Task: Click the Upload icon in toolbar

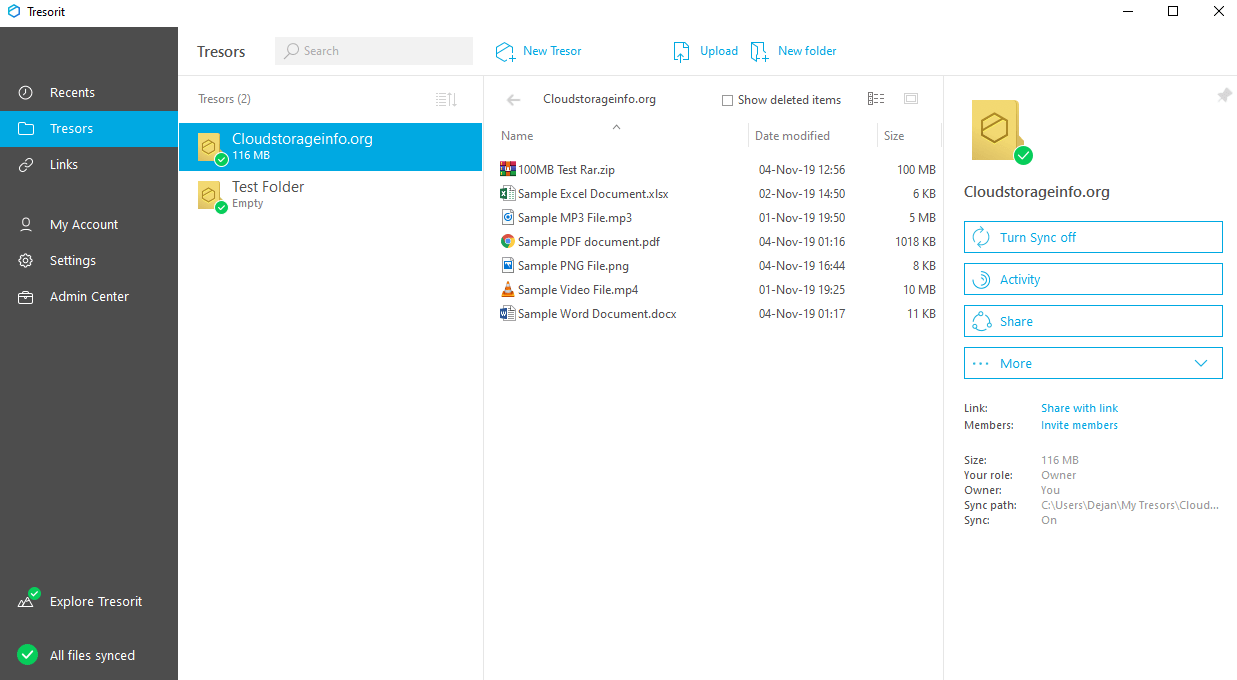Action: pyautogui.click(x=682, y=52)
